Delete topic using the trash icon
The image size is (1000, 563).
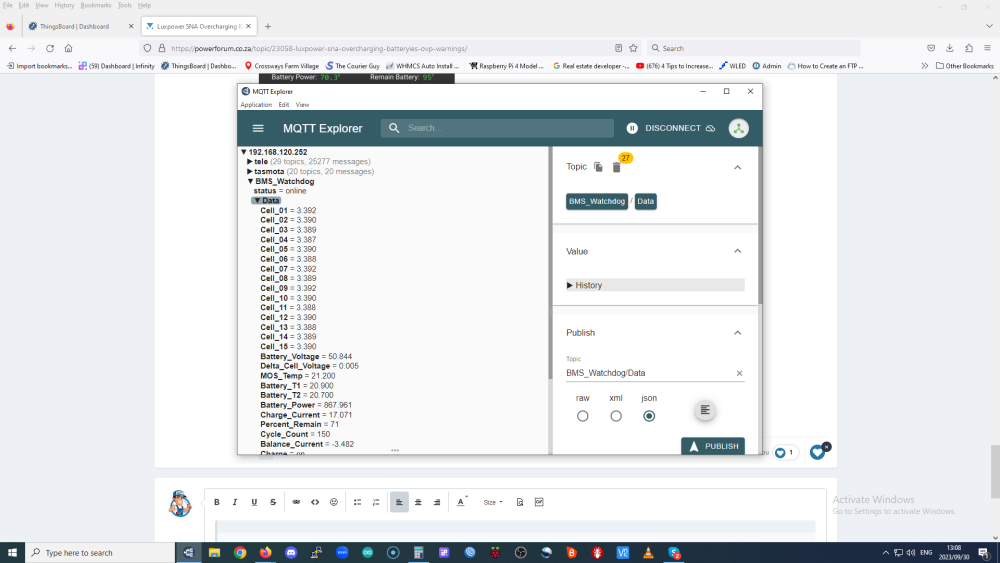[x=617, y=167]
